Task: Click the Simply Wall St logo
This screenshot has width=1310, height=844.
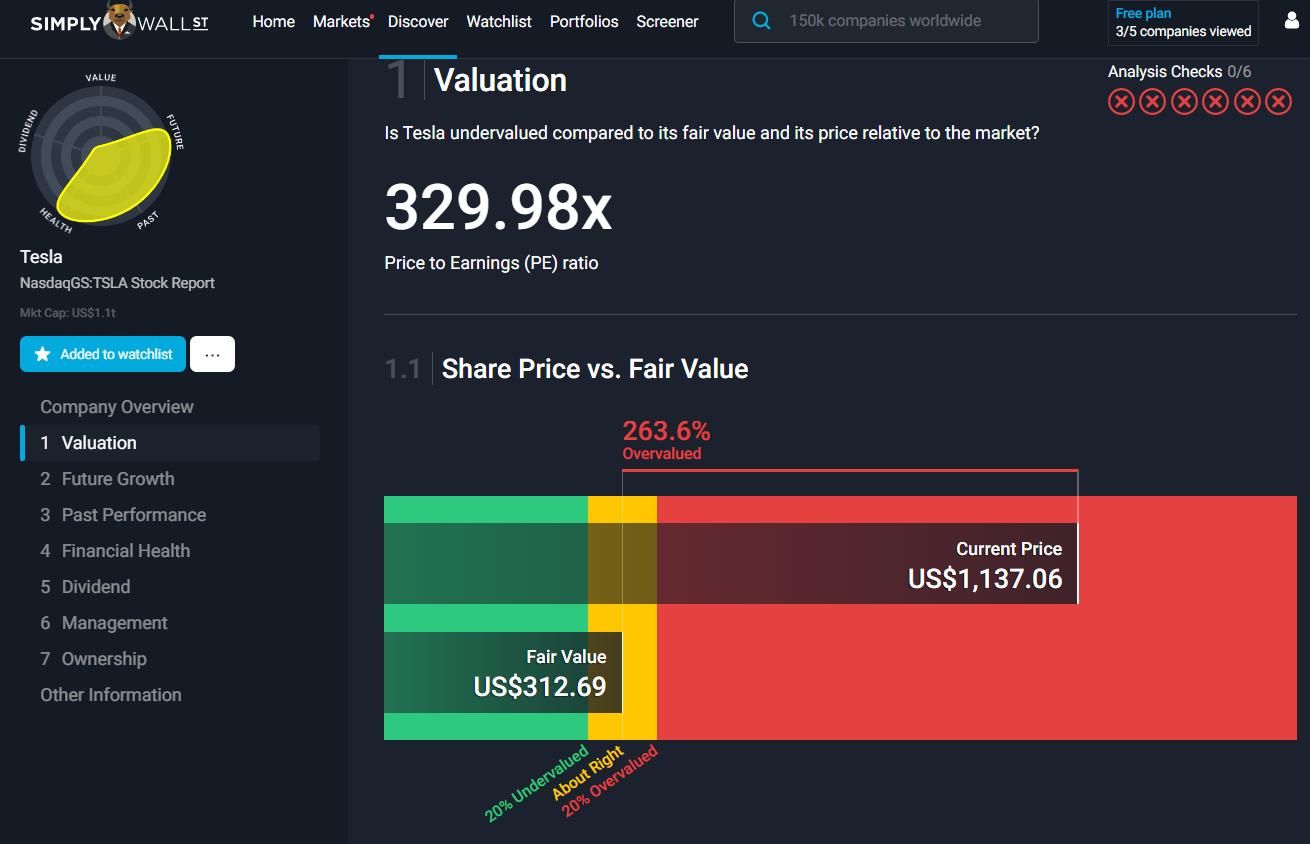Action: (x=119, y=21)
